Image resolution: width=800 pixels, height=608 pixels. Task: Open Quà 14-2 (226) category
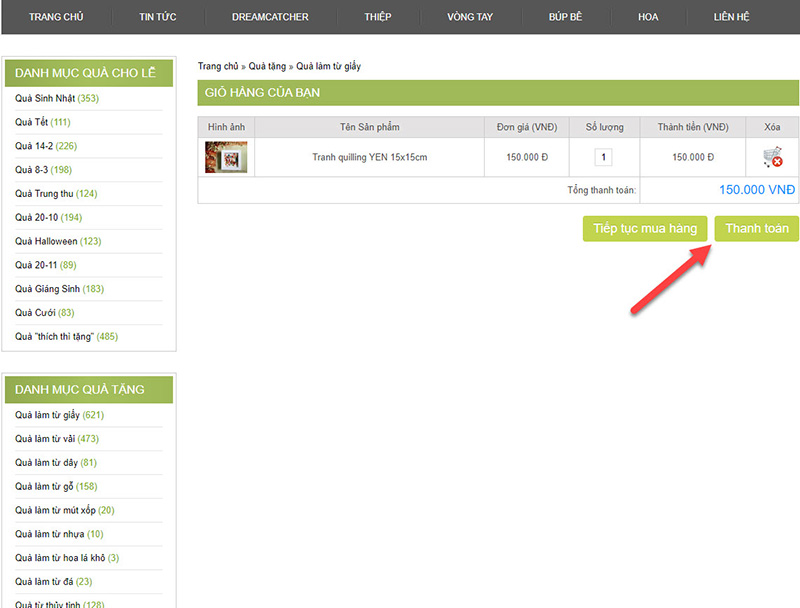[x=46, y=146]
